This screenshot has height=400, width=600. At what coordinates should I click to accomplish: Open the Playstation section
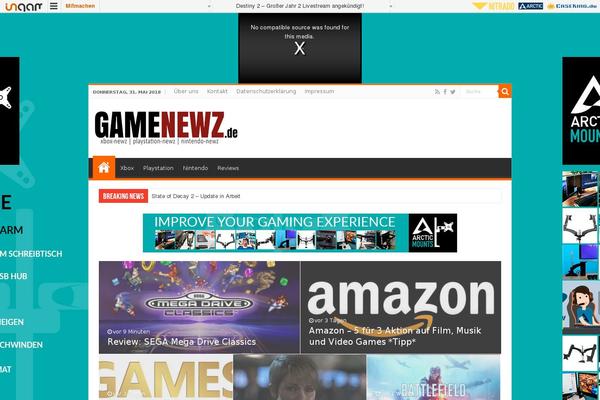pos(158,168)
